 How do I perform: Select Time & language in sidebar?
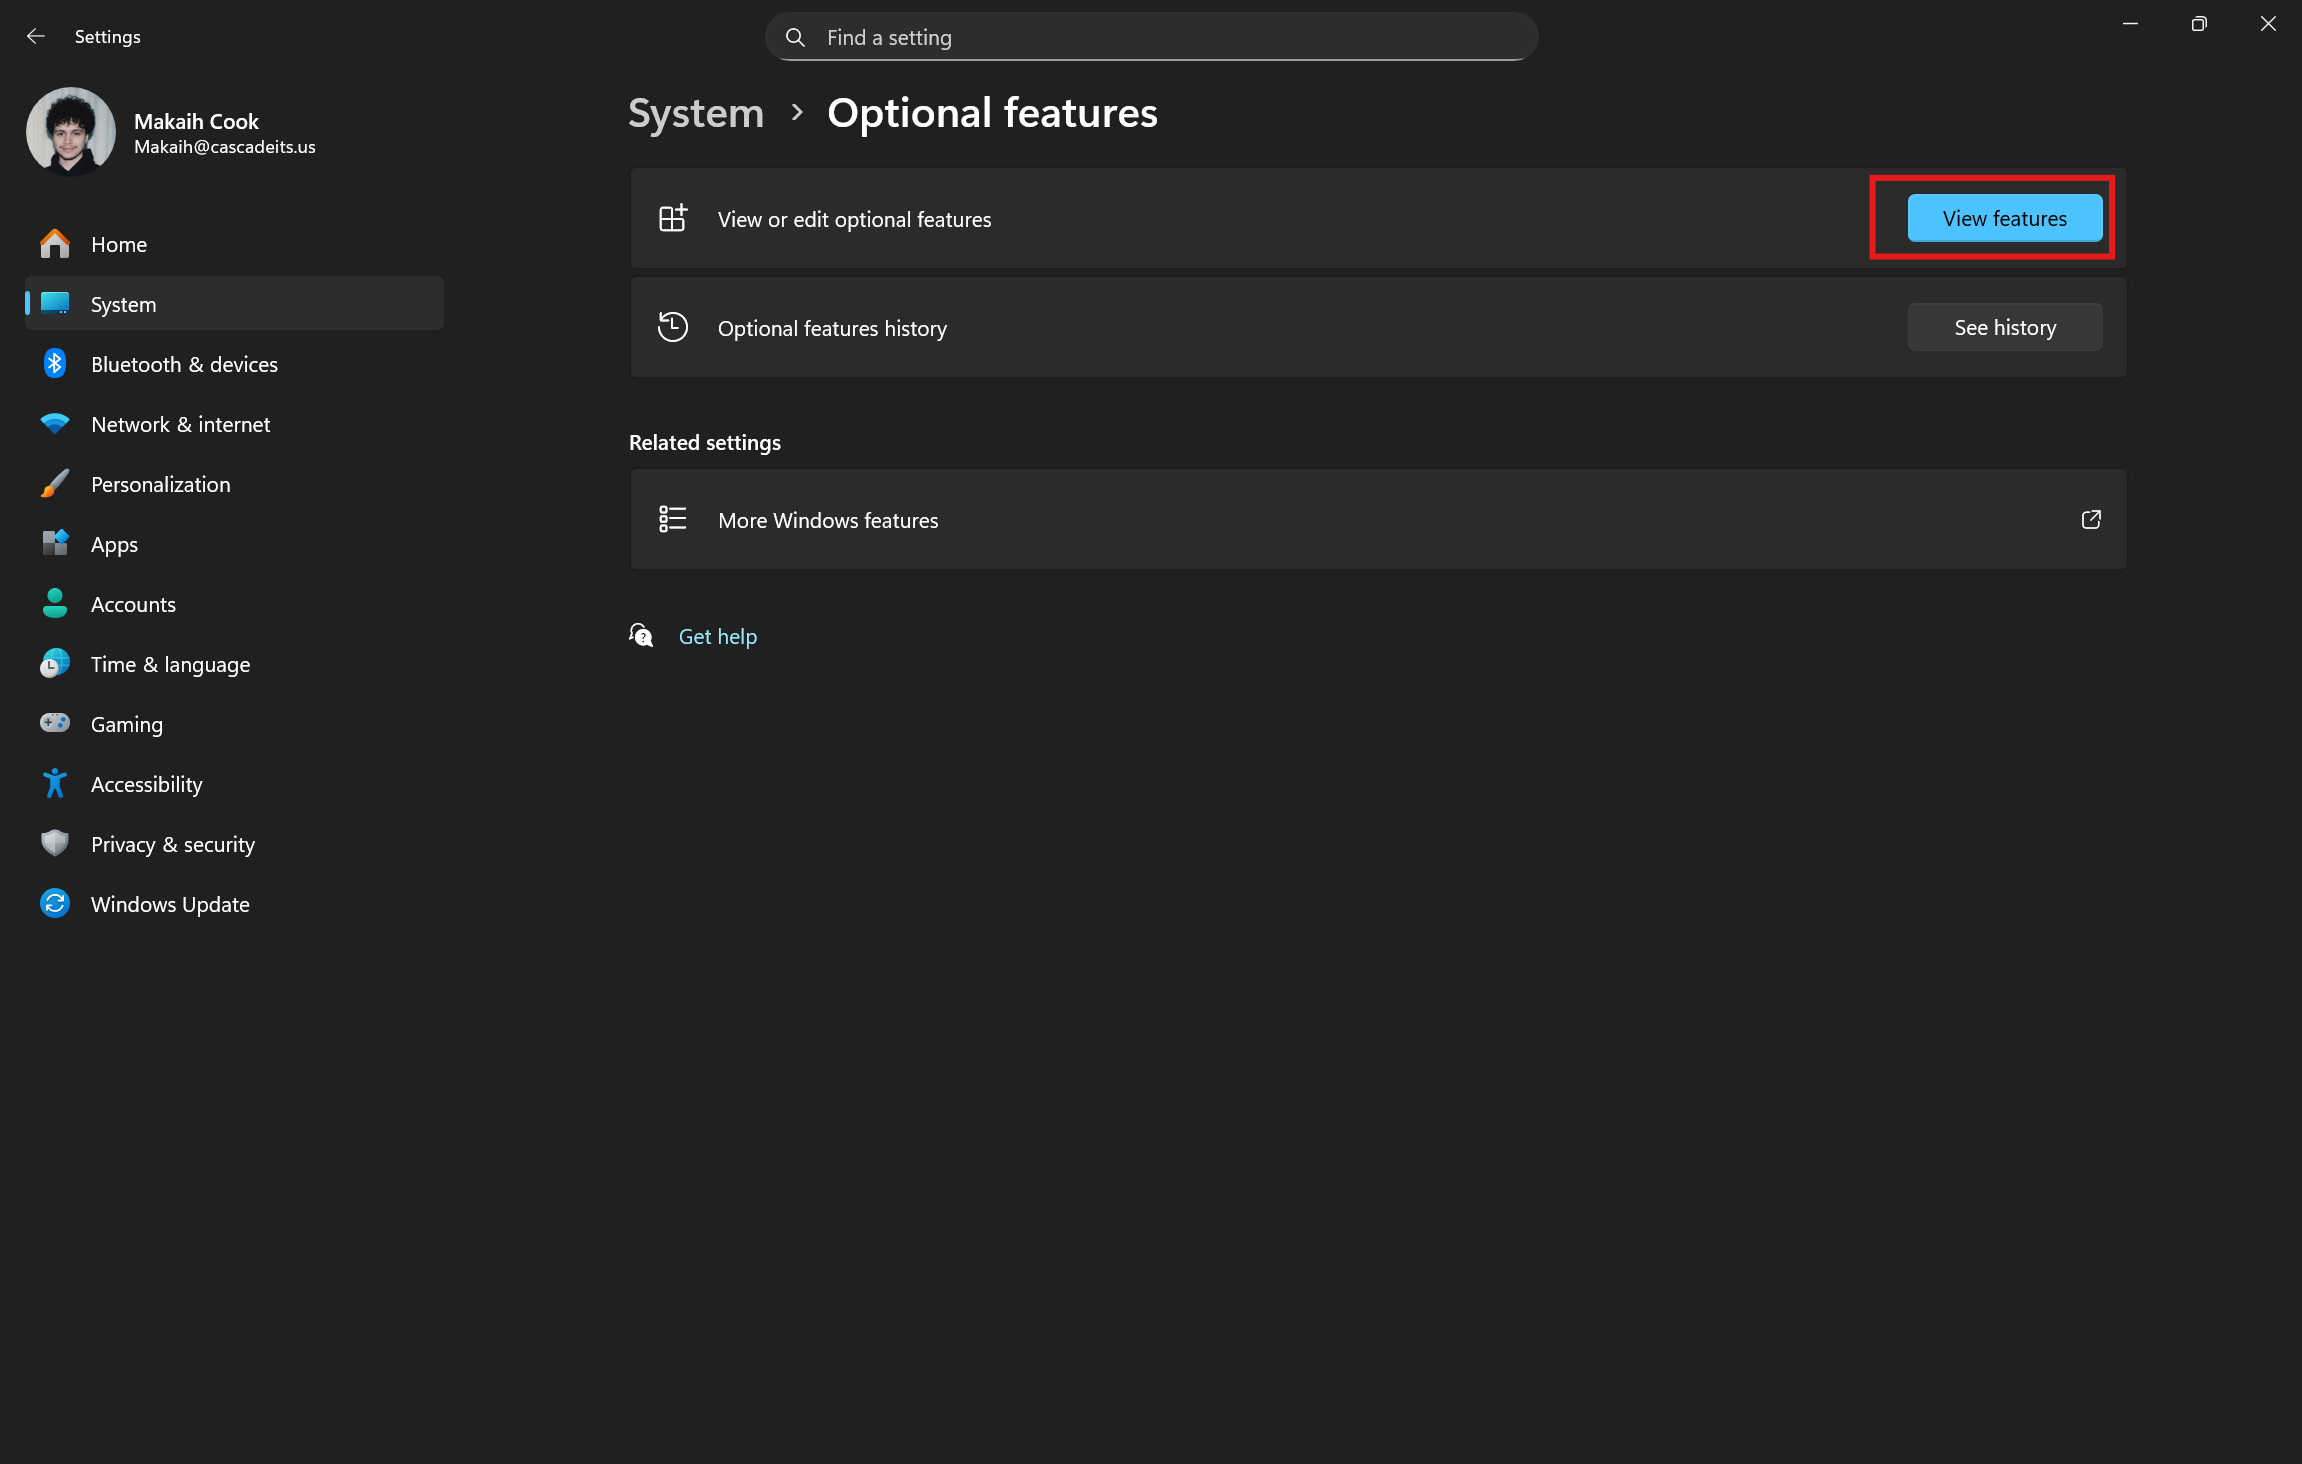(170, 665)
